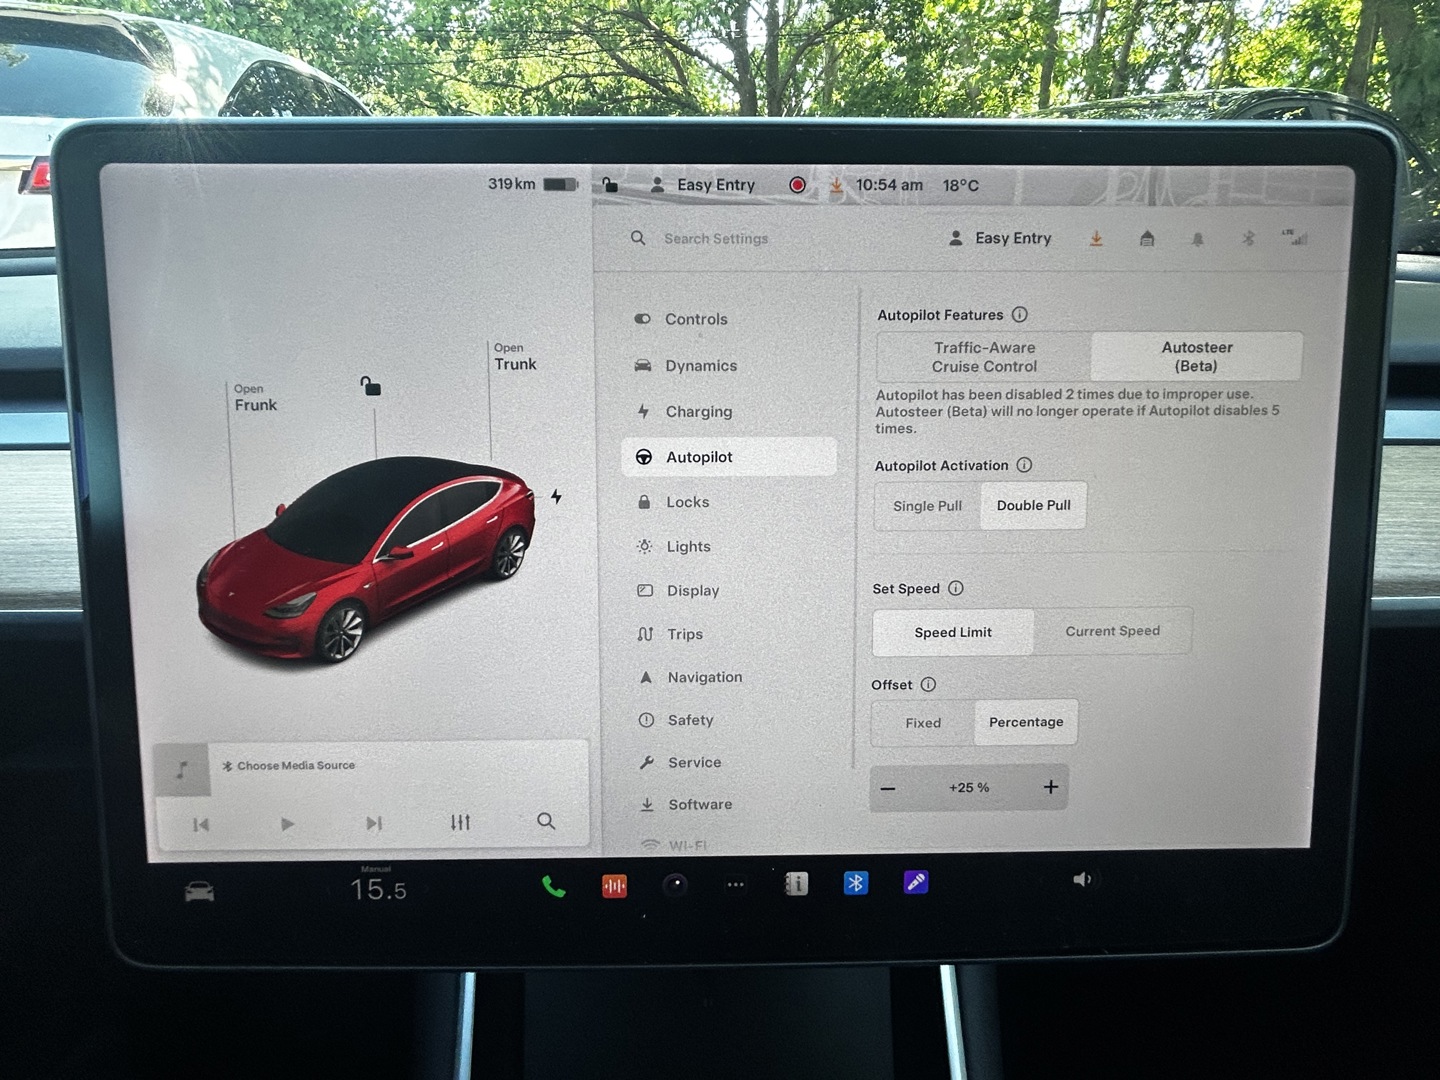Tap the charge port lightning bolt icon
1440x1080 pixels.
[x=556, y=496]
